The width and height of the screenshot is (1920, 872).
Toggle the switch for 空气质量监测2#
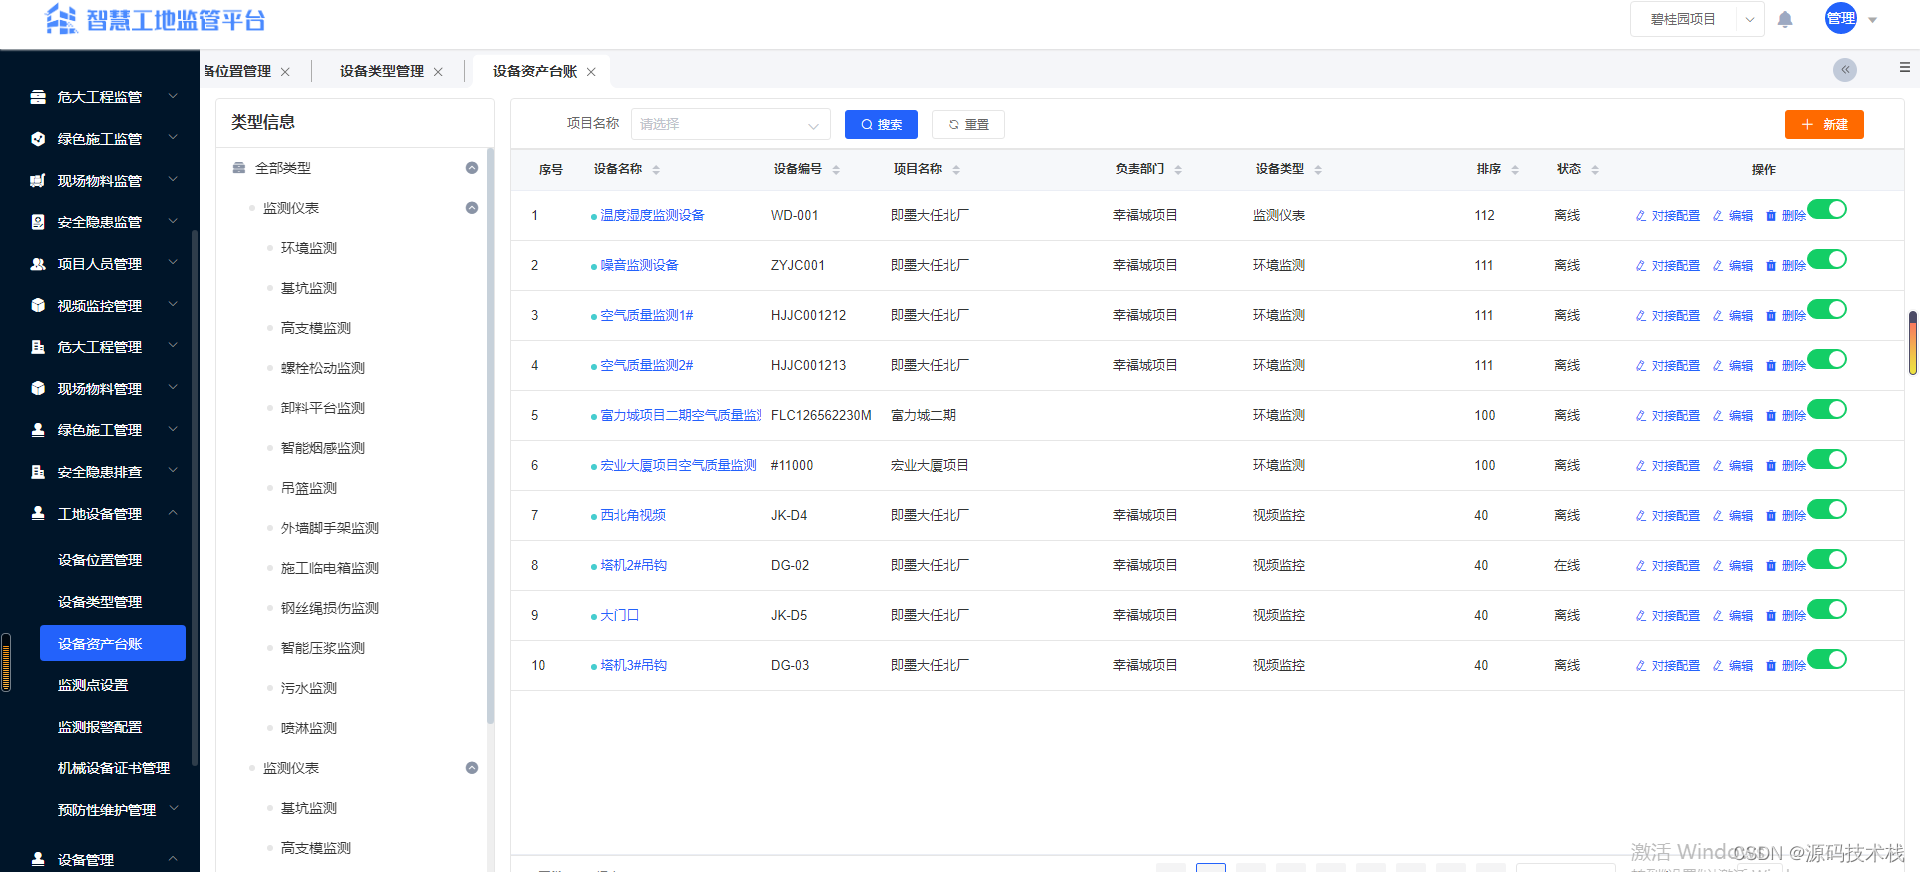coord(1827,359)
